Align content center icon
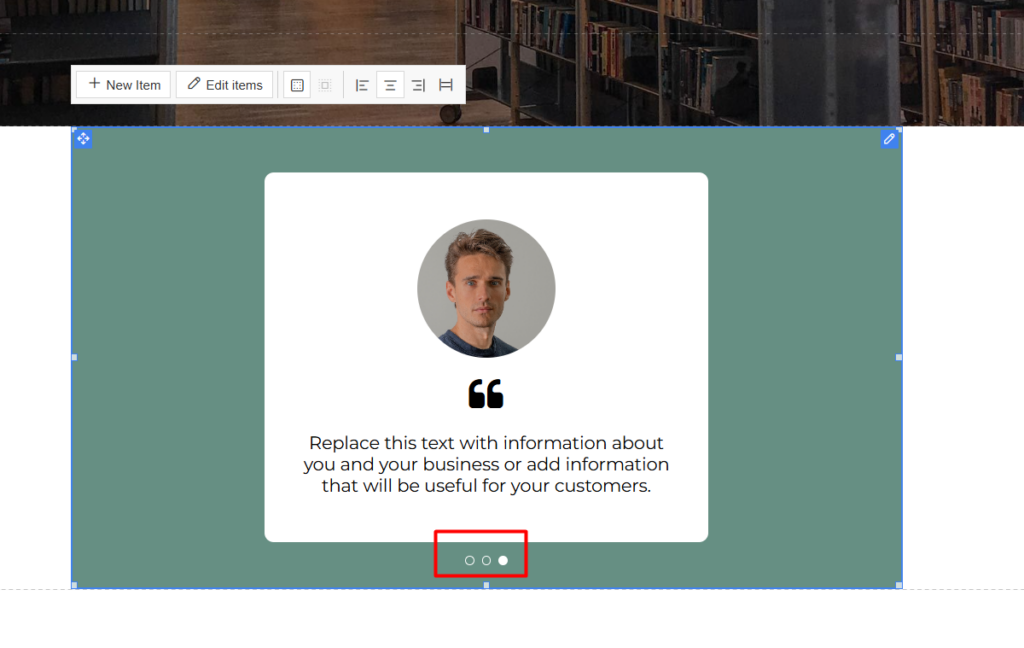1024x648 pixels. [390, 86]
